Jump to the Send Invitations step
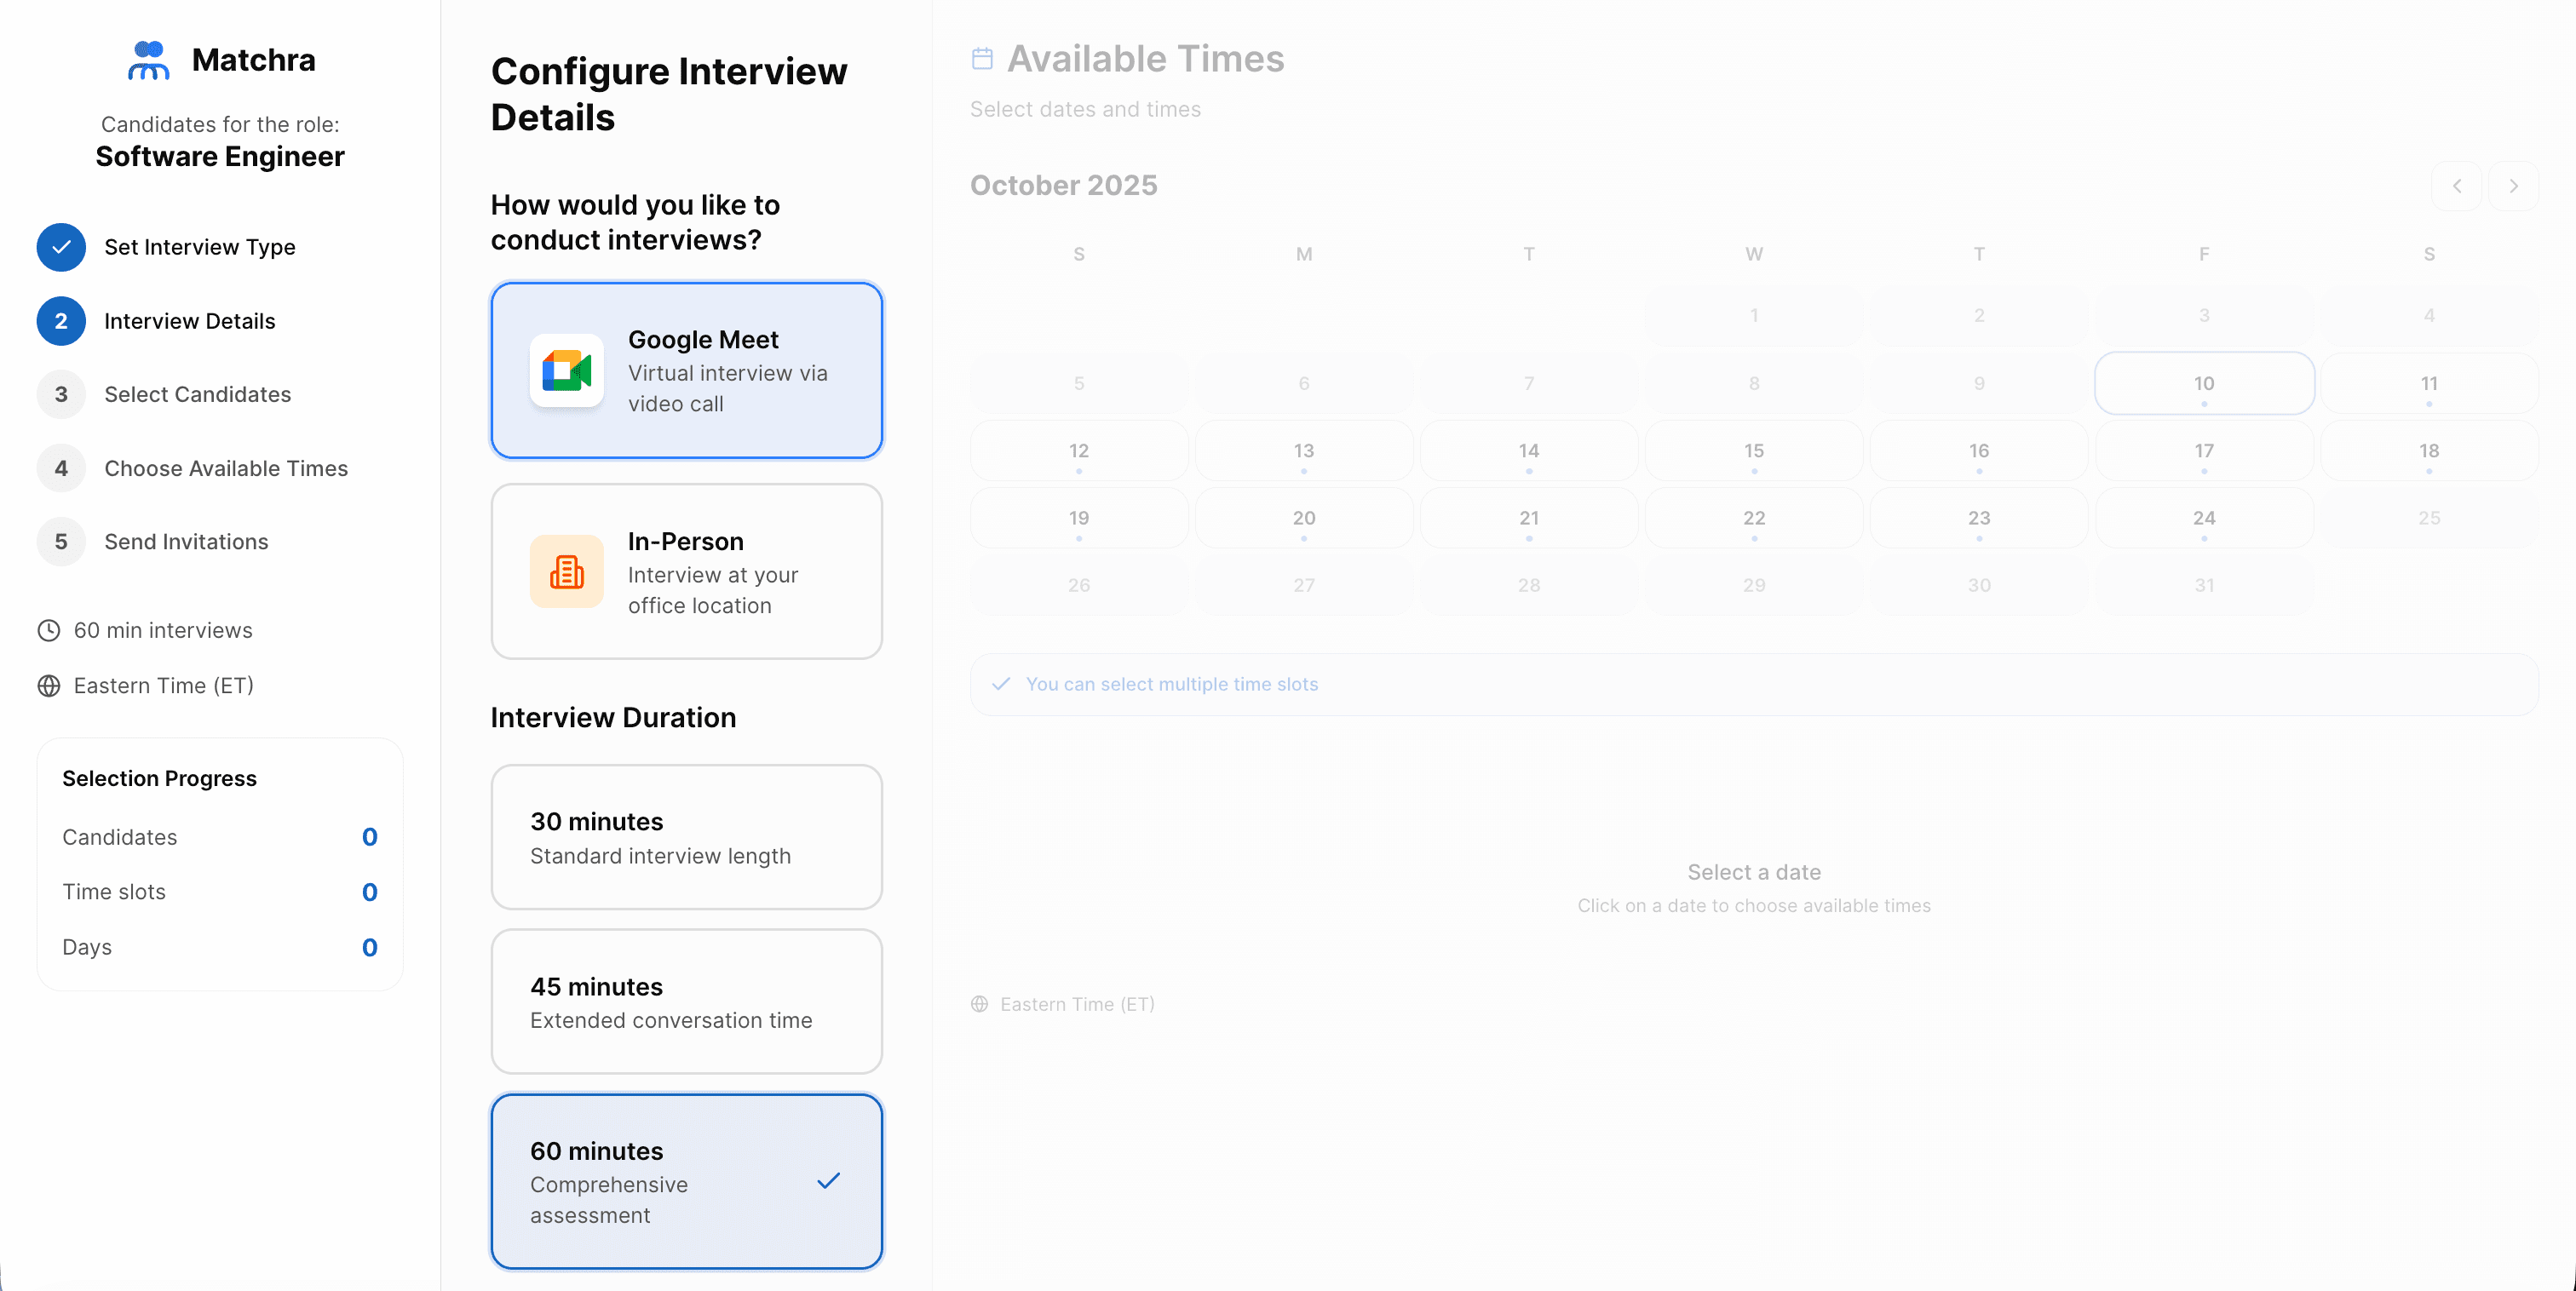Image resolution: width=2576 pixels, height=1291 pixels. (x=186, y=542)
